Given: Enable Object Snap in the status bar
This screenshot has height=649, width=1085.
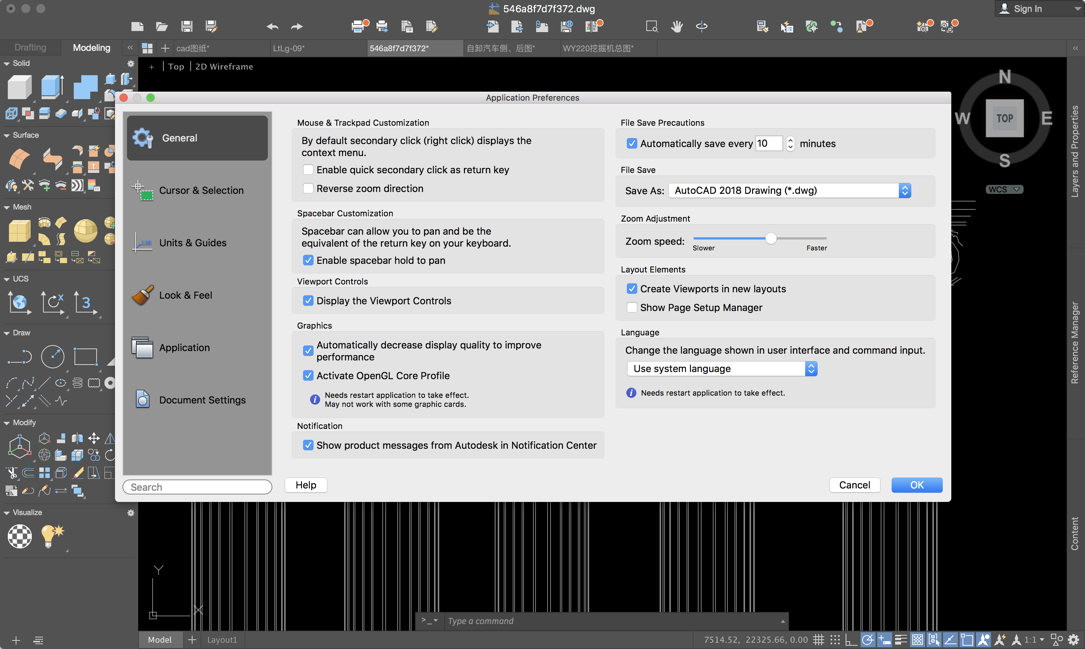Looking at the screenshot, I should pyautogui.click(x=967, y=639).
